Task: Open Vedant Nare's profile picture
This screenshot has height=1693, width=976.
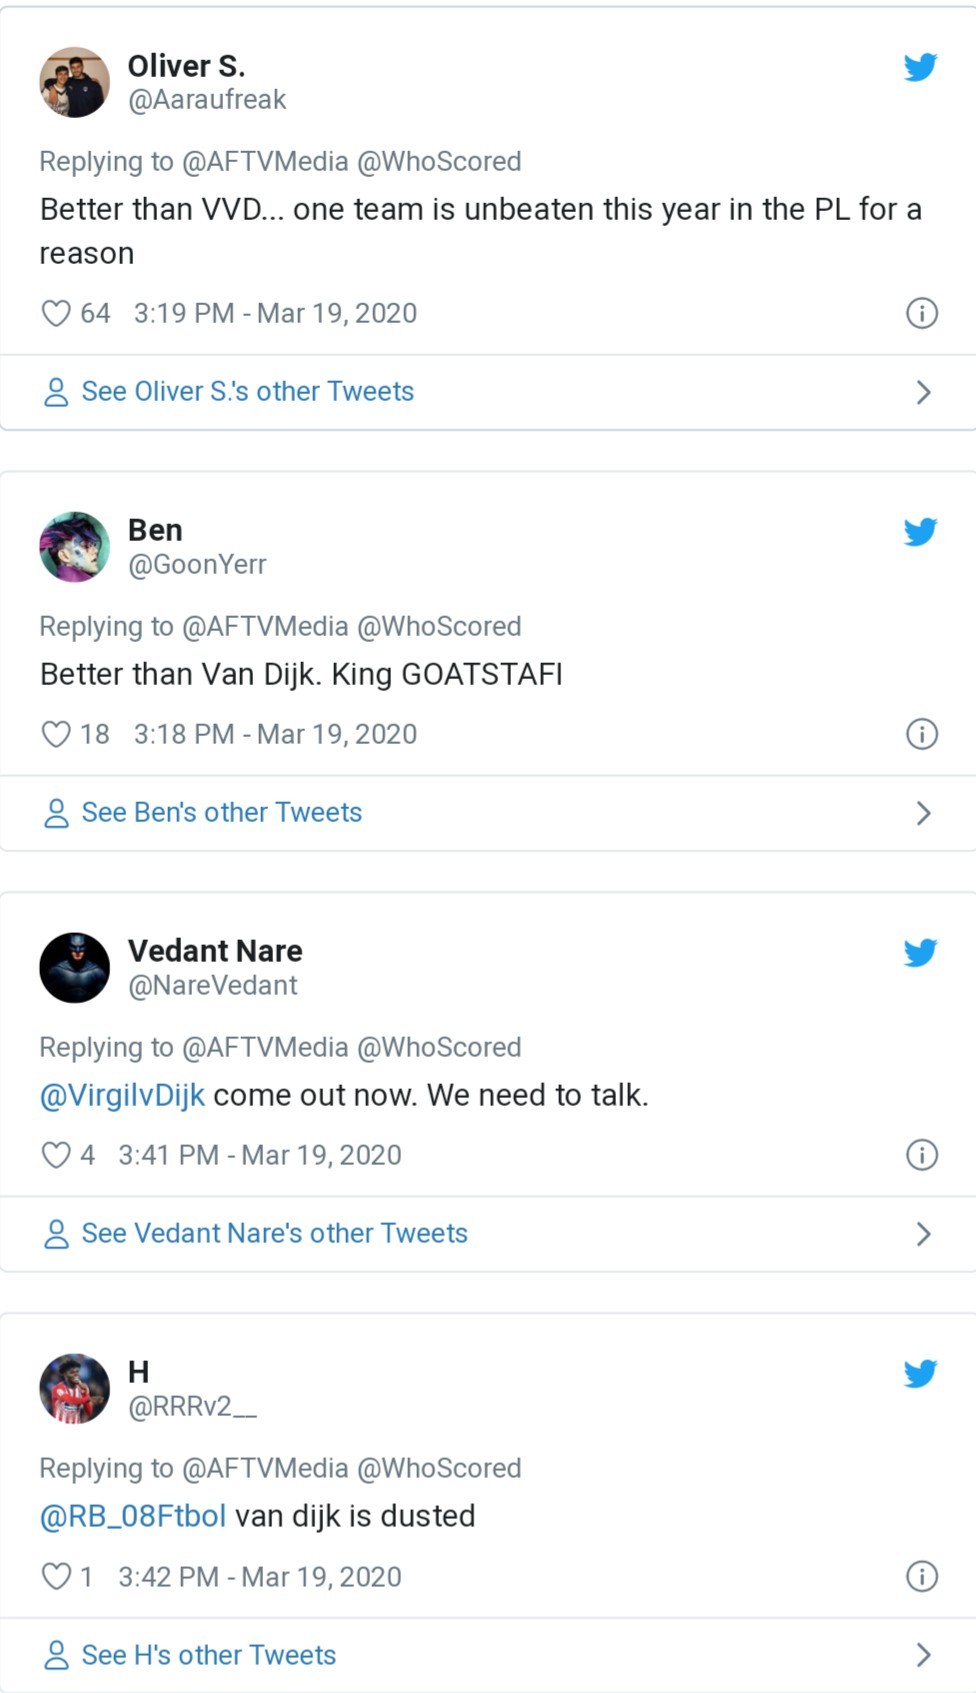Action: coord(75,968)
